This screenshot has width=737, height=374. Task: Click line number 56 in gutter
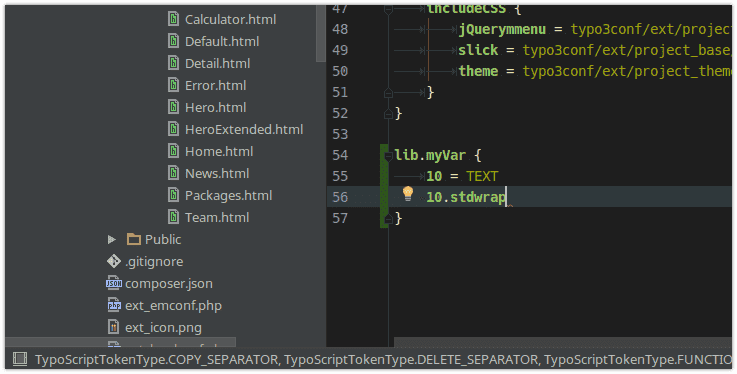(340, 197)
